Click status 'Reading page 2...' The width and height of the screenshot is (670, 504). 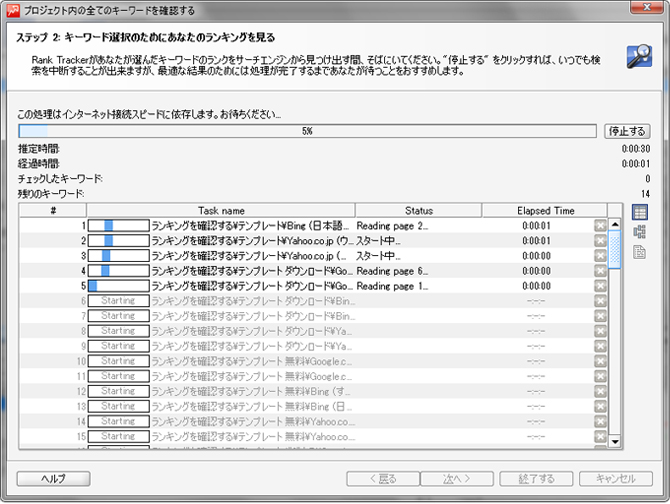coord(392,226)
